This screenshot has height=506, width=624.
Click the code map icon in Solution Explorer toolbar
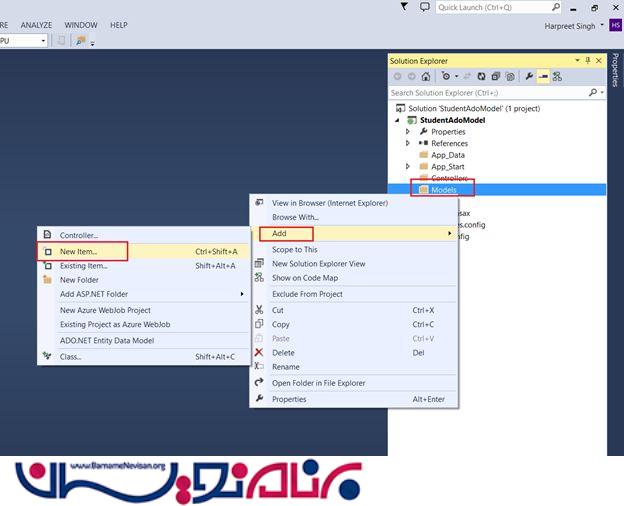(x=557, y=76)
